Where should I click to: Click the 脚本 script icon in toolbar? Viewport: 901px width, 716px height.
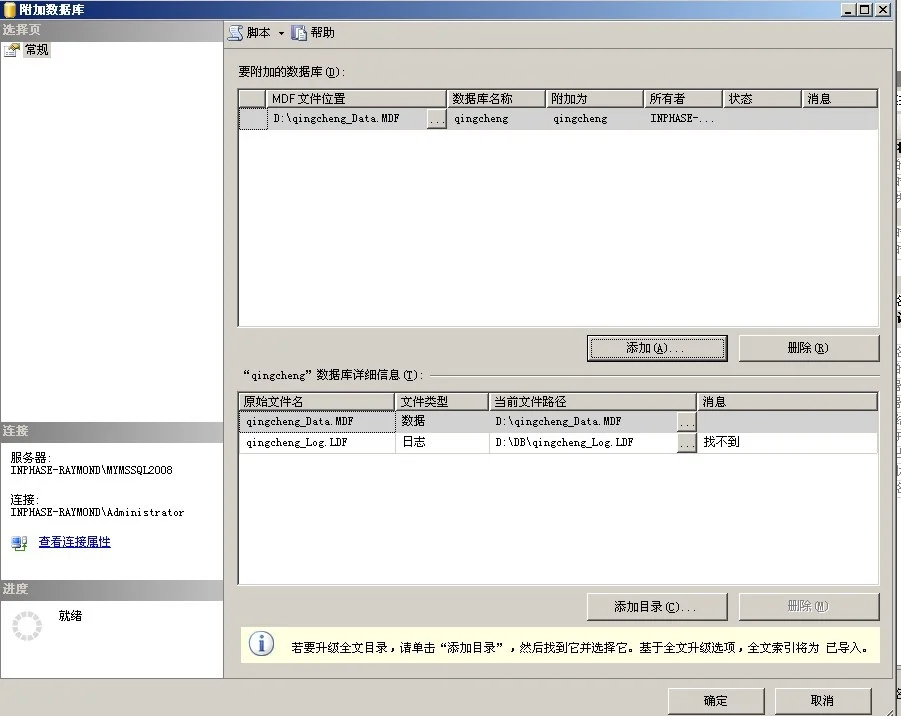235,33
